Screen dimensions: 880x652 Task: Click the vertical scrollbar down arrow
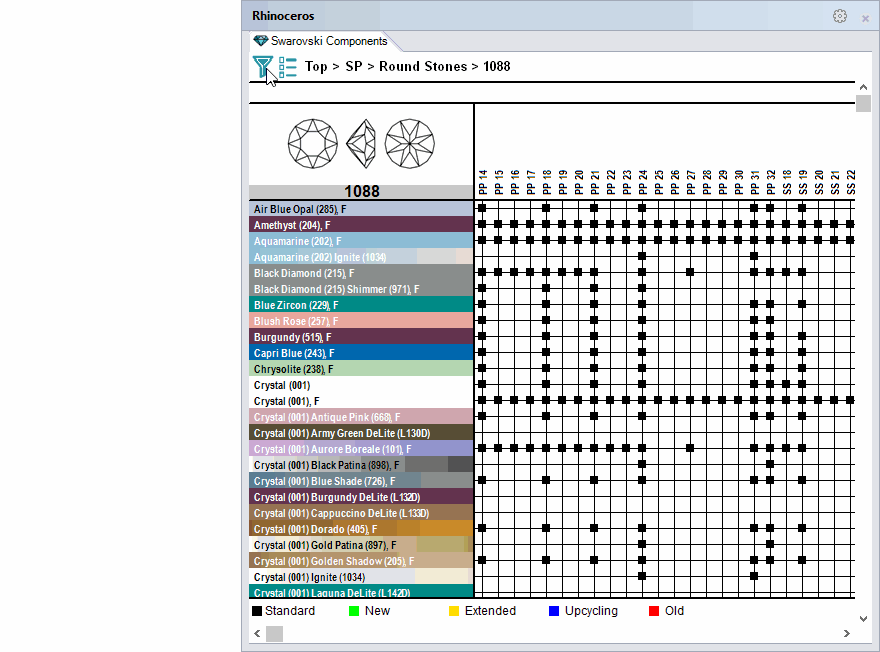pyautogui.click(x=863, y=619)
